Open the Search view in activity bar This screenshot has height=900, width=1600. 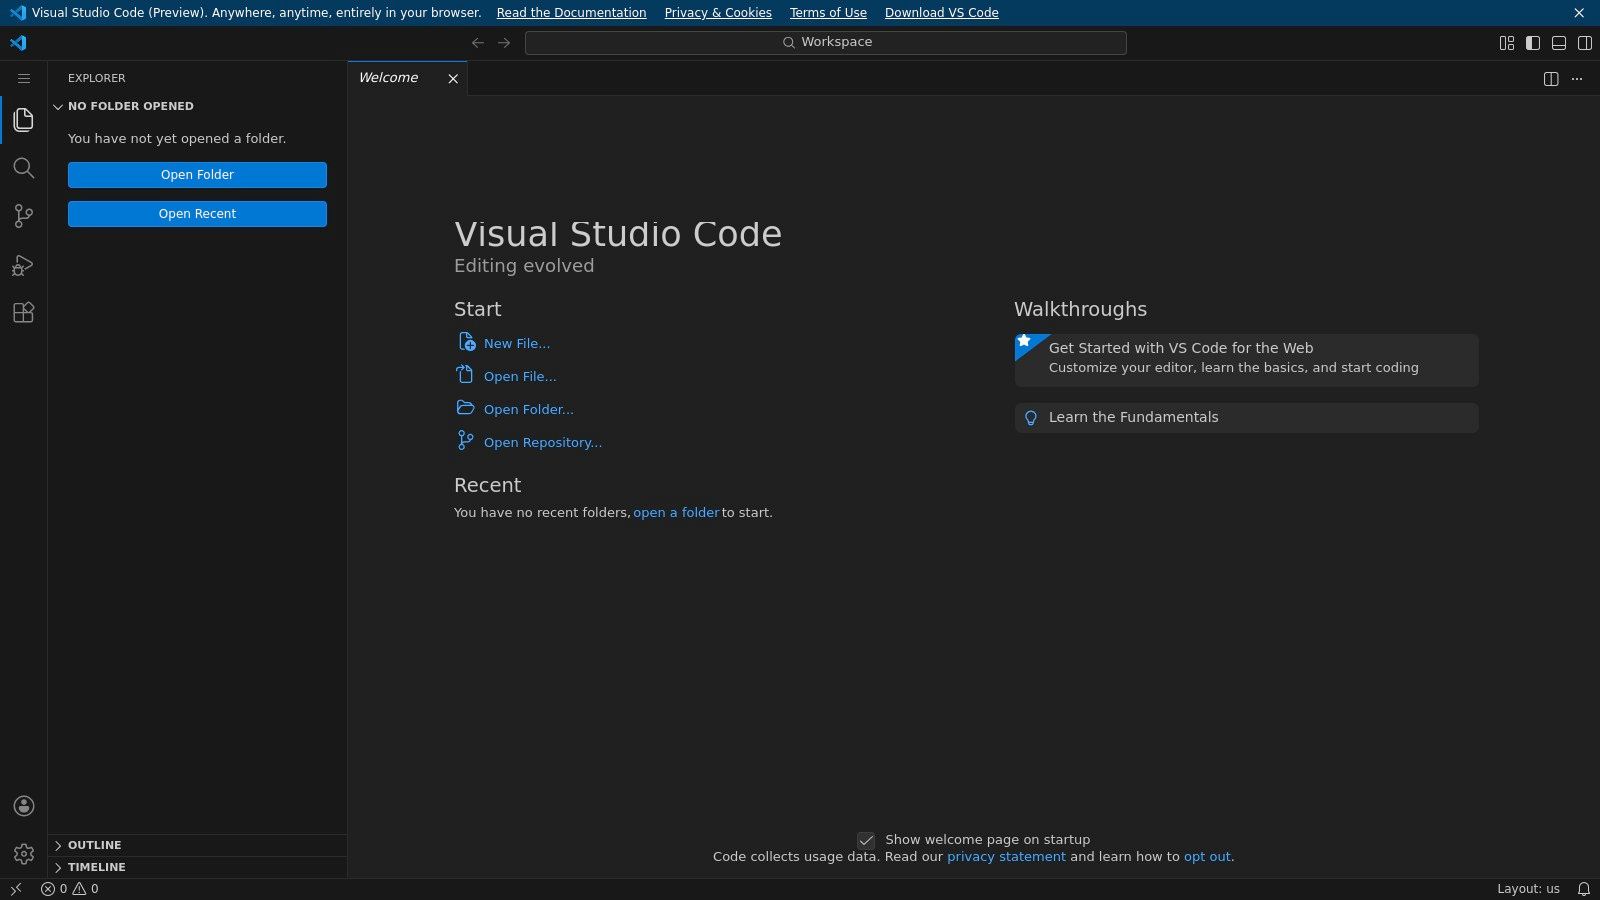tap(24, 168)
